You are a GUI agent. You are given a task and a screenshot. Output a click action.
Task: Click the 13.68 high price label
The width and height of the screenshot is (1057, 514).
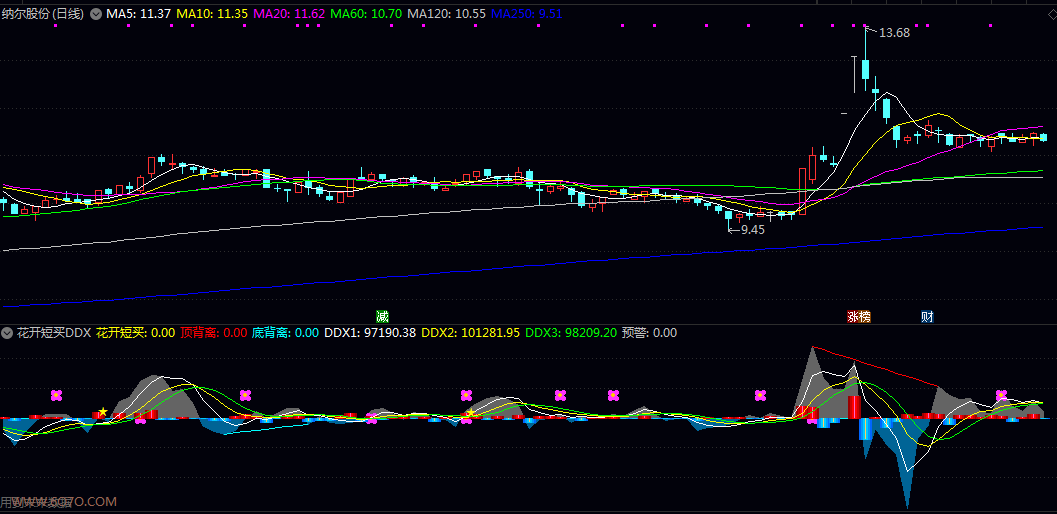pyautogui.click(x=894, y=33)
